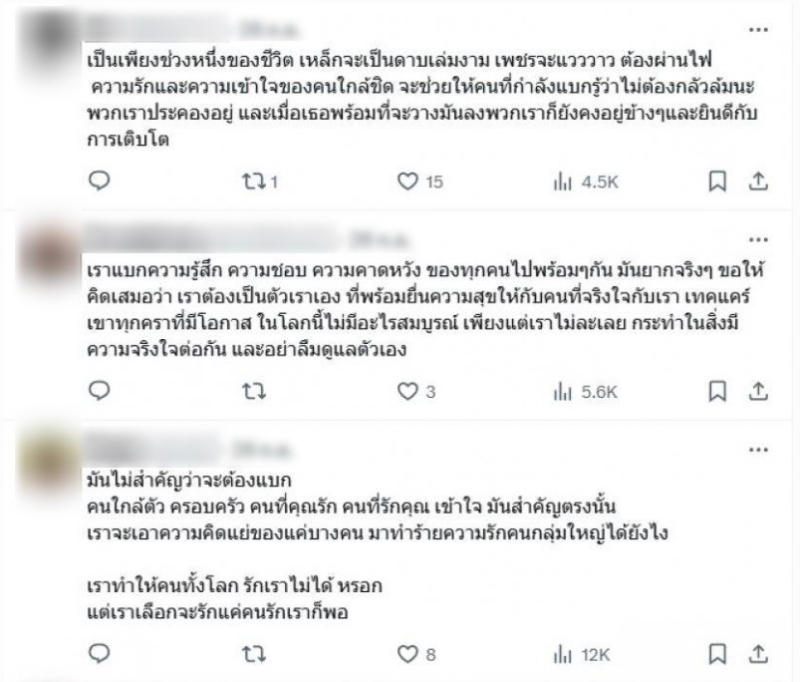
Task: Share the third tweet
Action: (x=758, y=654)
